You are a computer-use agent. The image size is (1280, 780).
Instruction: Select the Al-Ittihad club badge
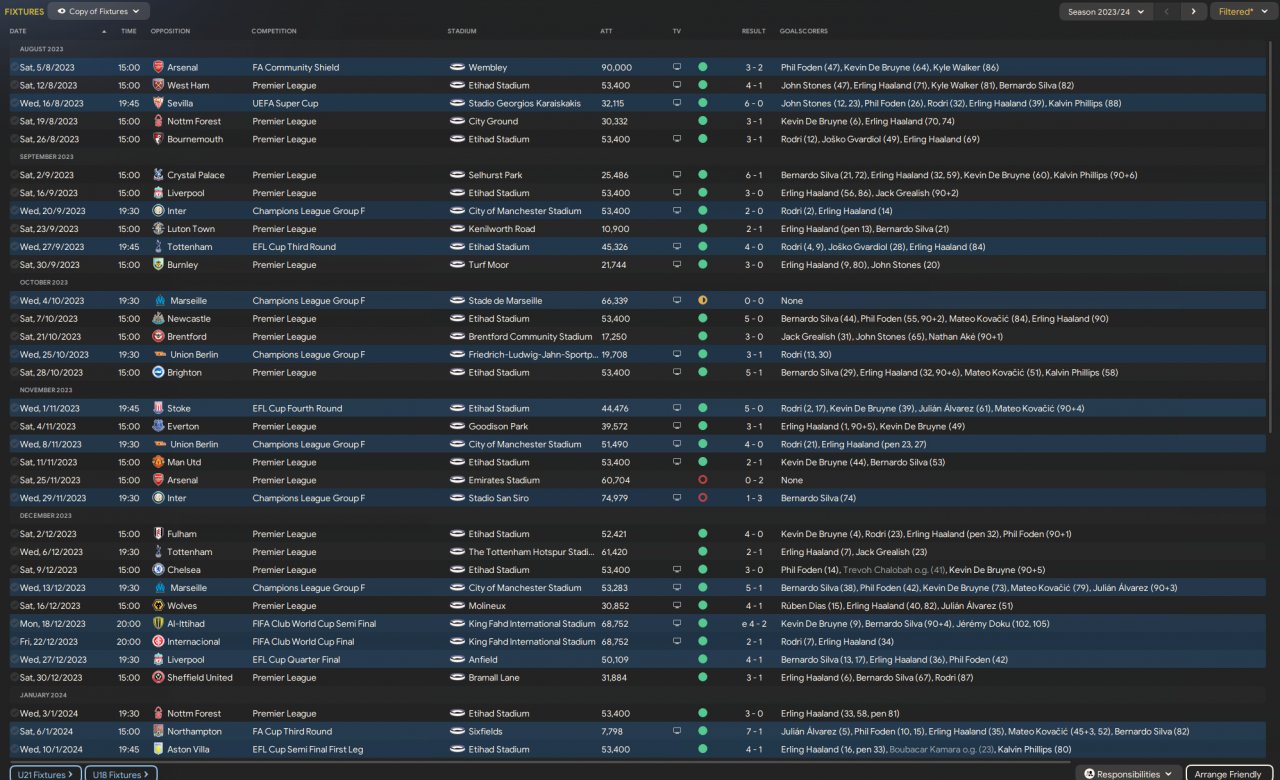[158, 624]
